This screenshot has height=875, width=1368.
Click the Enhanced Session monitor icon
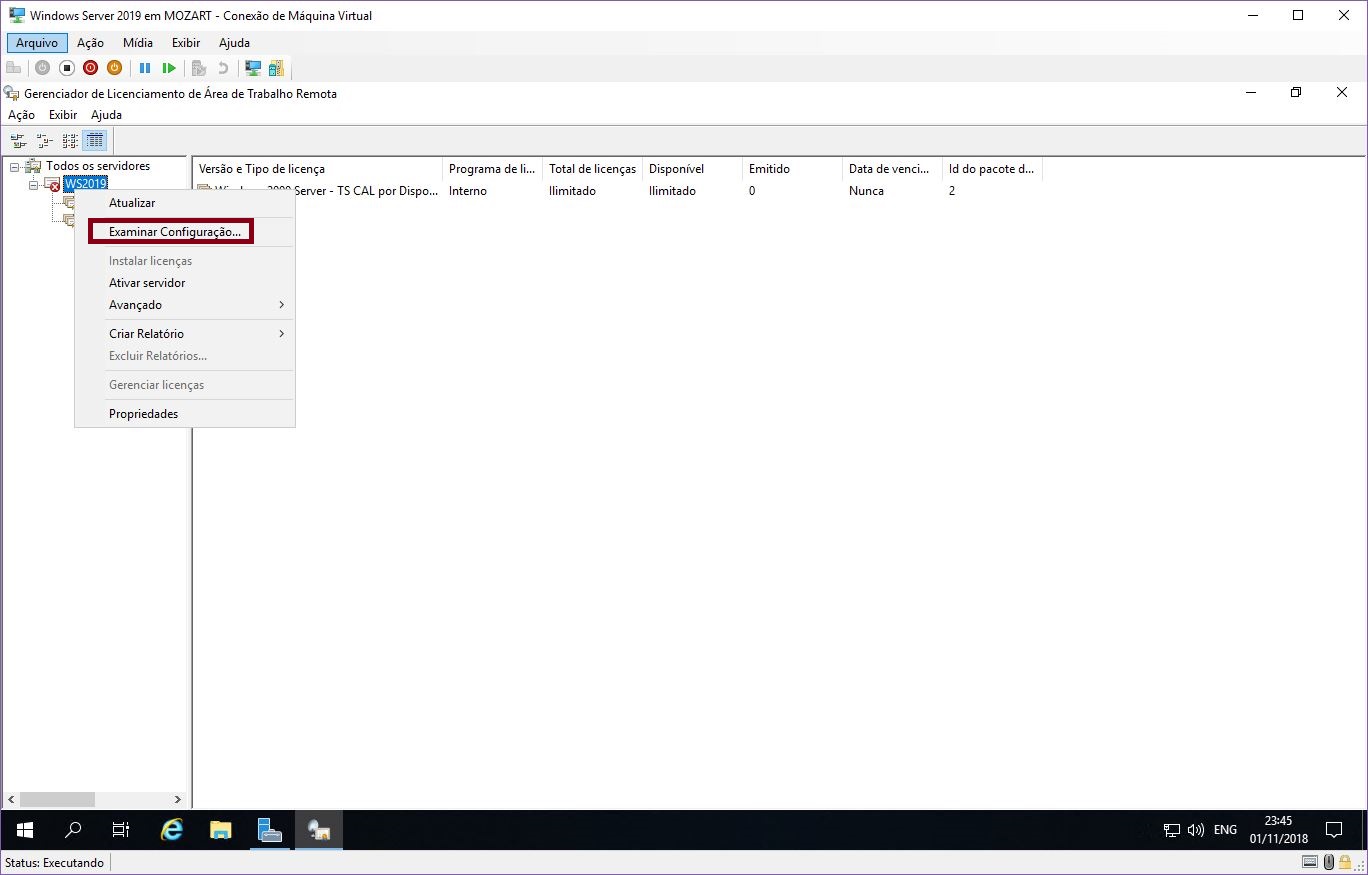pyautogui.click(x=253, y=68)
